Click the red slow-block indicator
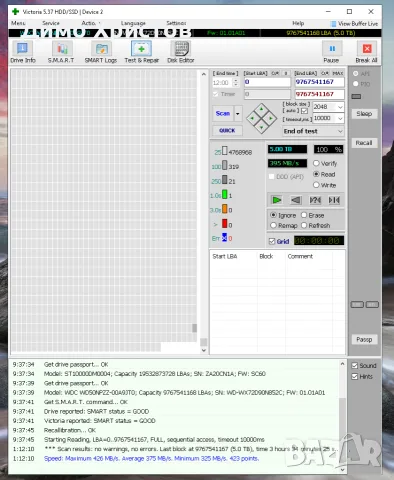Screen dimensions: 394x480 click(225, 223)
